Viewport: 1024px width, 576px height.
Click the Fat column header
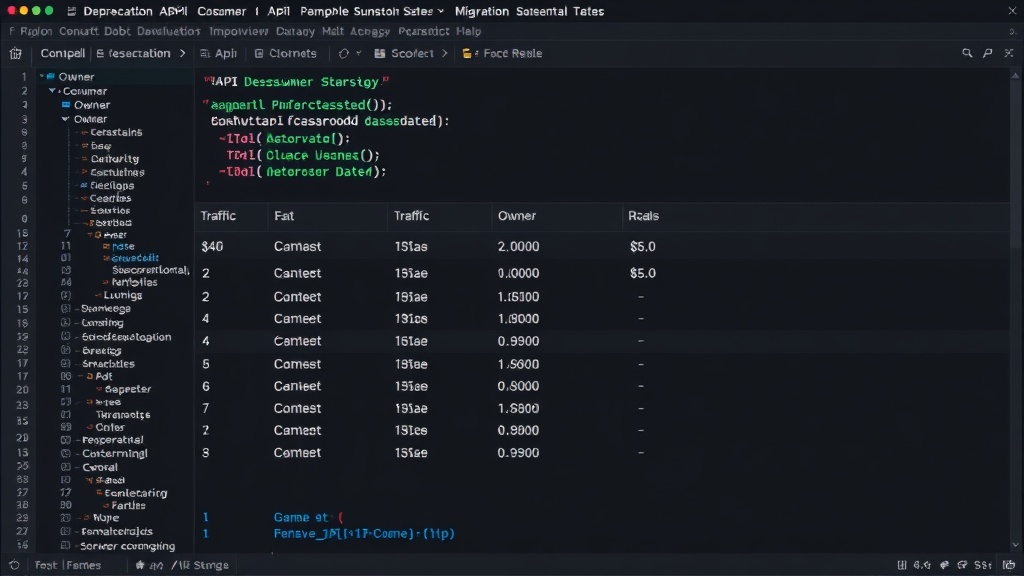(x=284, y=216)
